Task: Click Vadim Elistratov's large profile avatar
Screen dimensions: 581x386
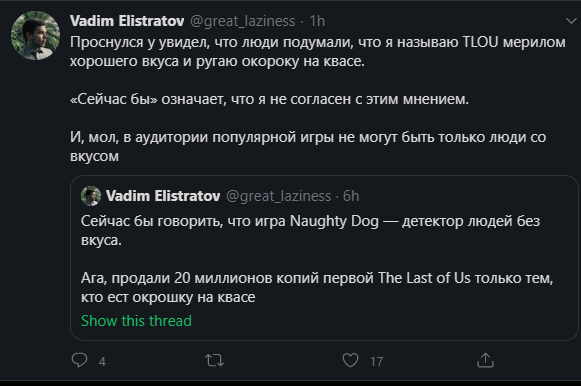Action: (x=35, y=36)
